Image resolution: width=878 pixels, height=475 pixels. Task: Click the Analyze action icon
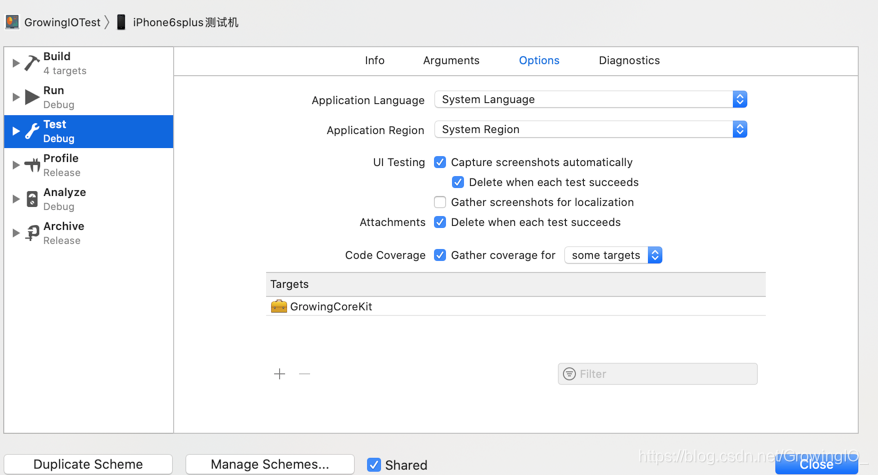click(x=32, y=199)
